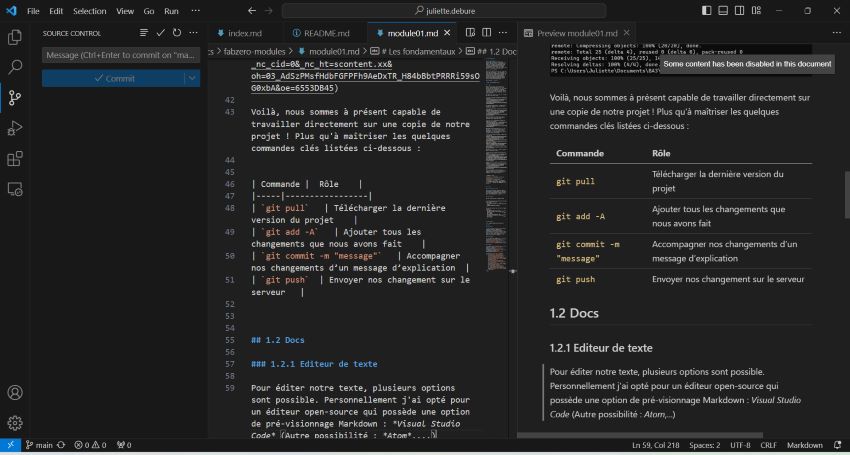Image resolution: width=850 pixels, height=455 pixels.
Task: Go forward with the right arrow
Action: tap(268, 11)
